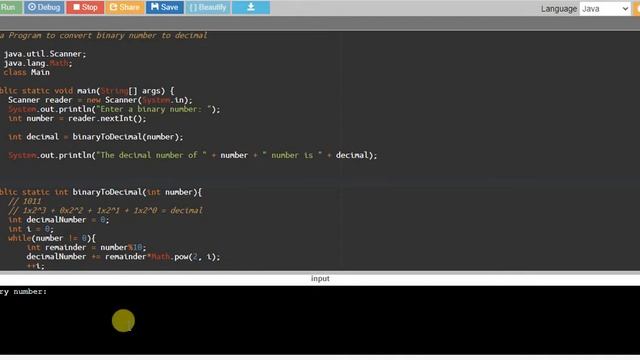The width and height of the screenshot is (640, 360).
Task: Click the green Run button
Action: [10, 7]
